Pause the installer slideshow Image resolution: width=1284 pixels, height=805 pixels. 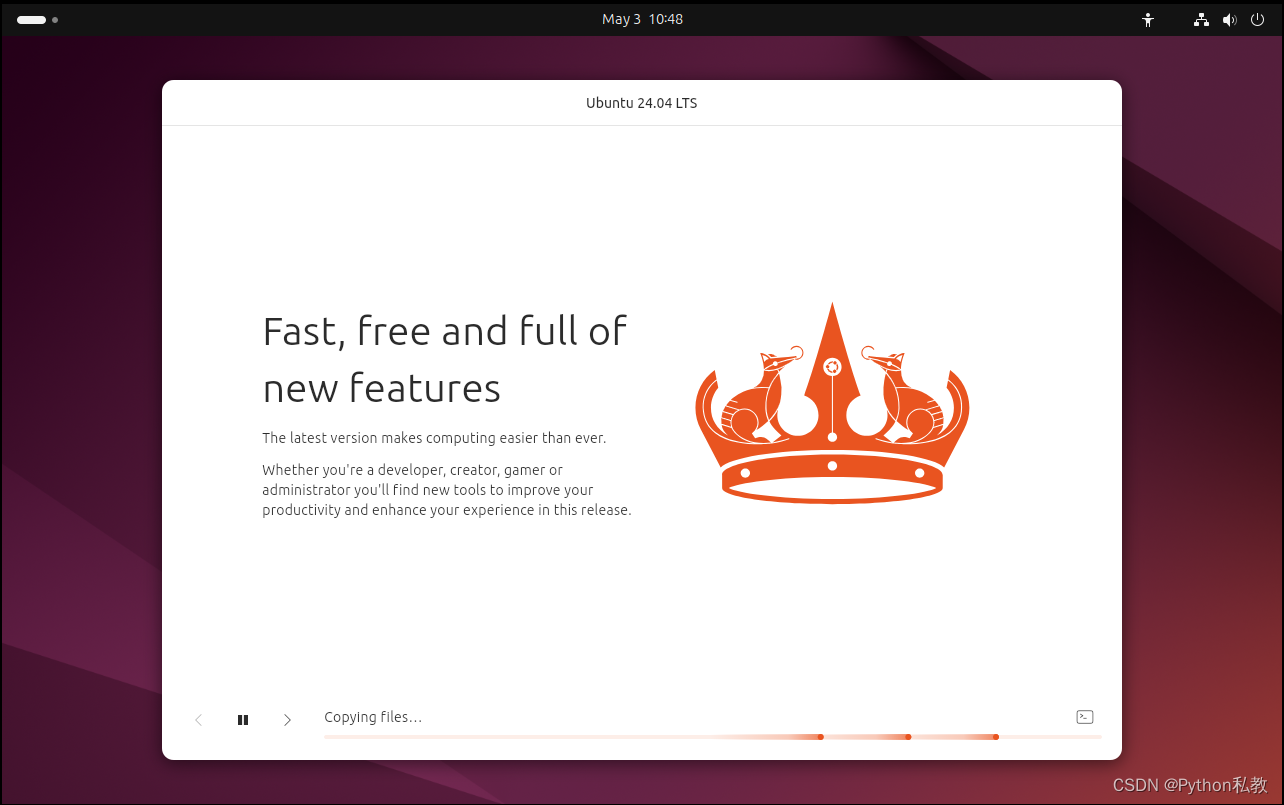tap(243, 720)
